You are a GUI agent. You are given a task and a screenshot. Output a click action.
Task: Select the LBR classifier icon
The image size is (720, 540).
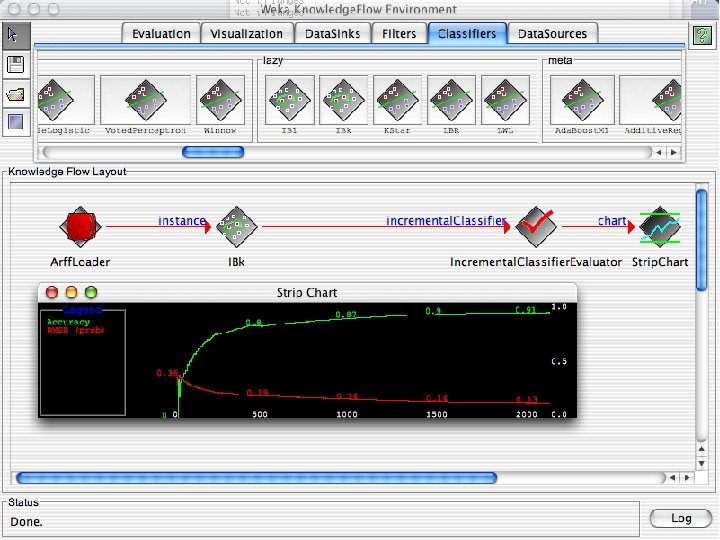[x=451, y=100]
